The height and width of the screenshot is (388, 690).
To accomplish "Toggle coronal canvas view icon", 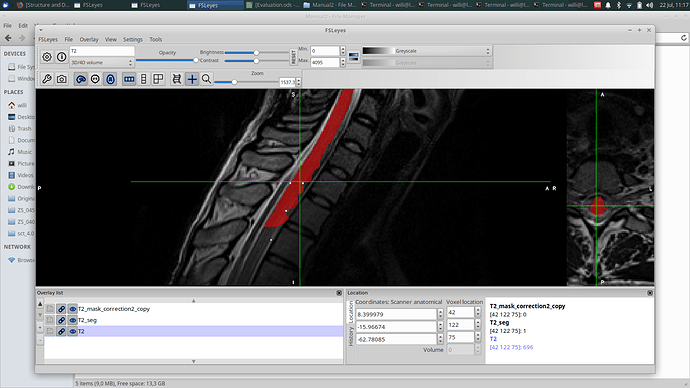I will coord(95,79).
